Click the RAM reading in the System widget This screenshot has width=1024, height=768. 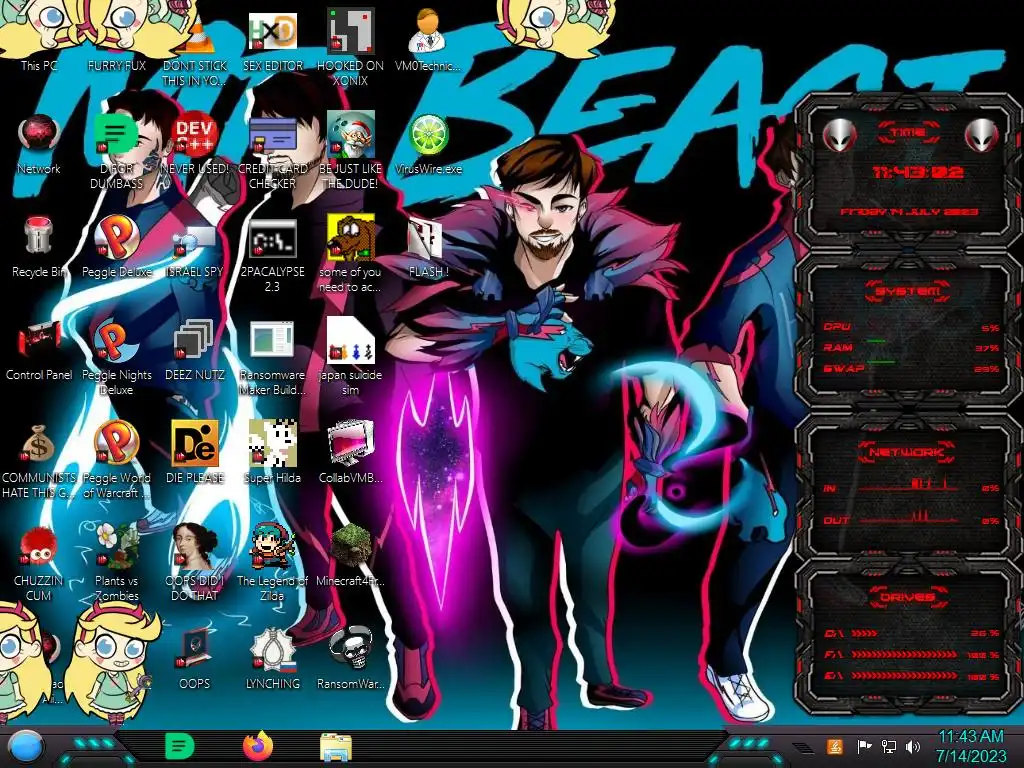point(911,347)
